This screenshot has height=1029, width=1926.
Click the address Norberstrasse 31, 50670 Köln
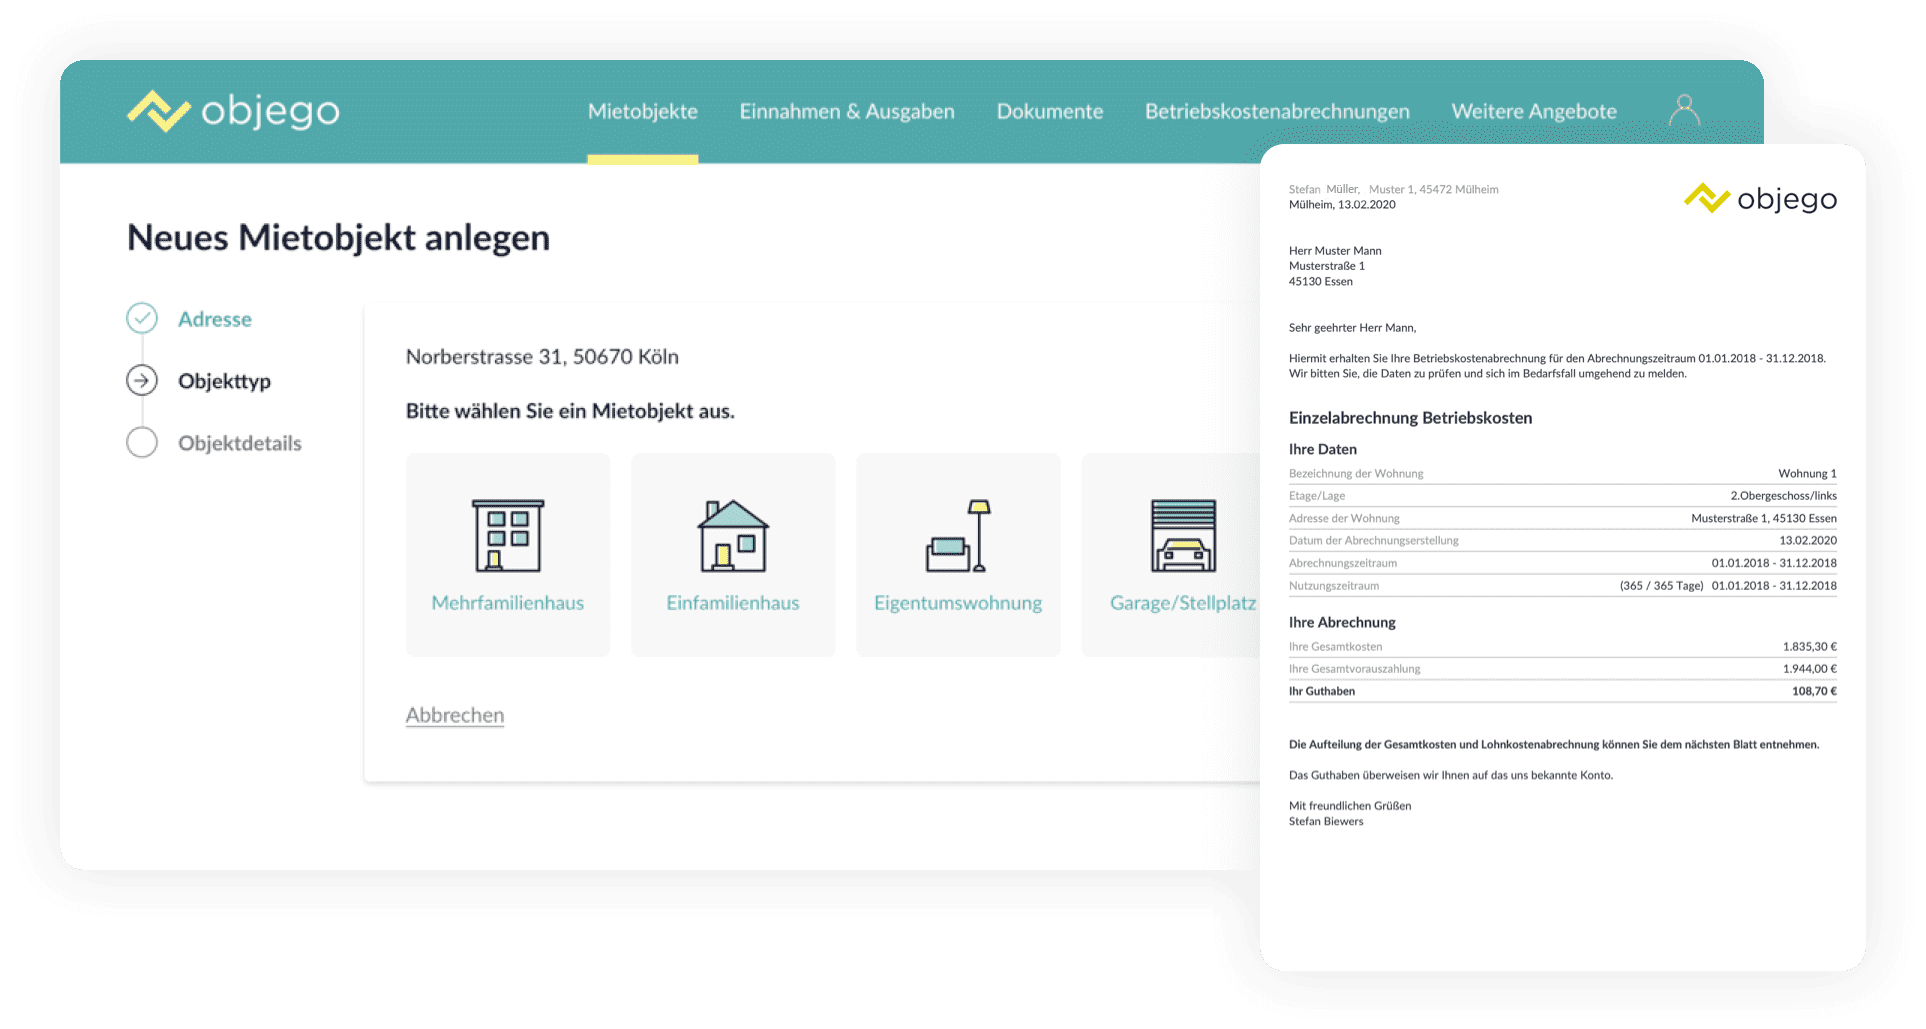coord(542,357)
